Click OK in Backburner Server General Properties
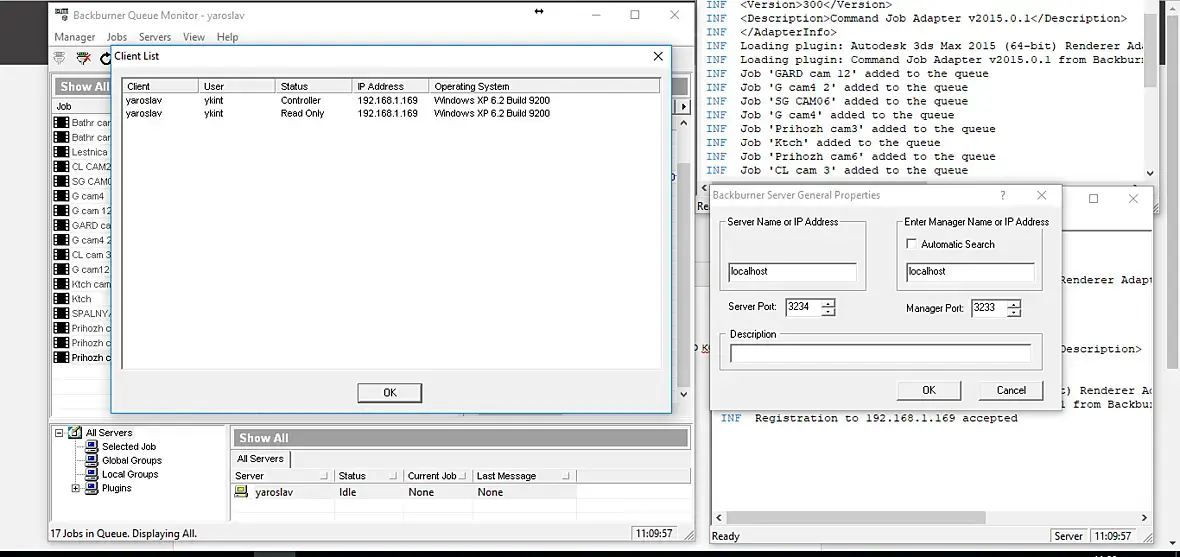The width and height of the screenshot is (1180, 557). coord(929,390)
